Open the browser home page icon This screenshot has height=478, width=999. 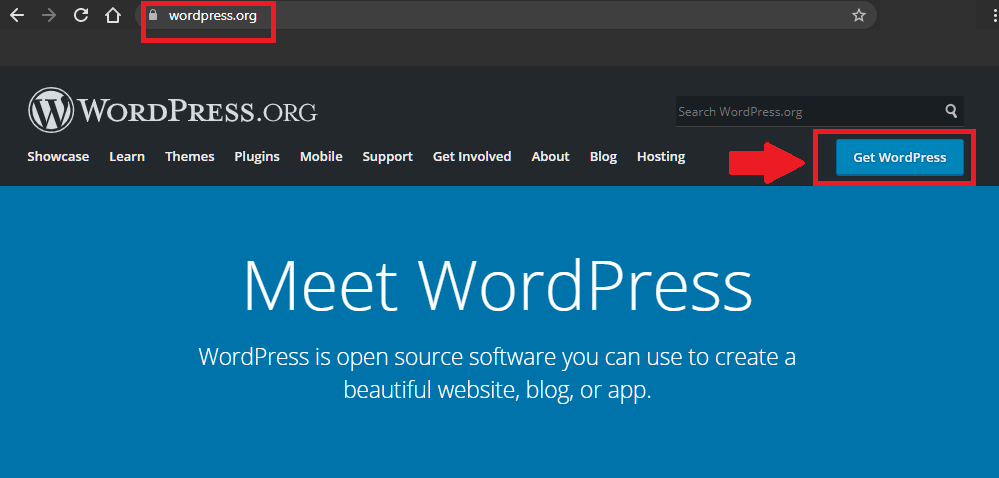coord(113,15)
